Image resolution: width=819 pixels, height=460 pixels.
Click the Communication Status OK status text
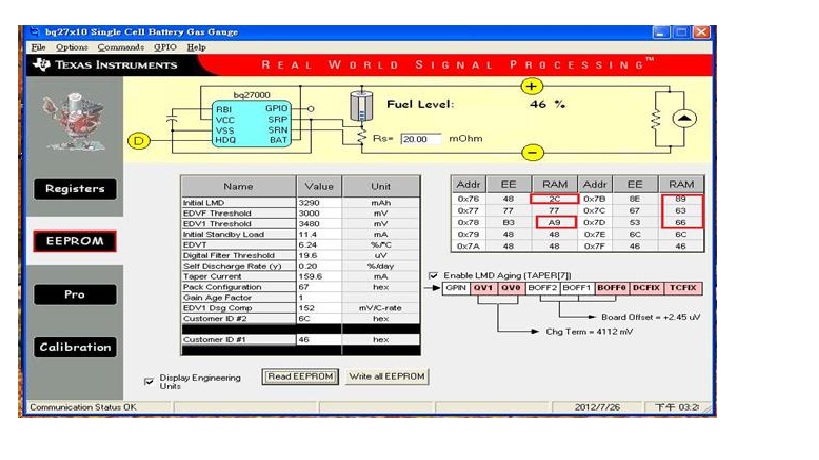point(83,407)
